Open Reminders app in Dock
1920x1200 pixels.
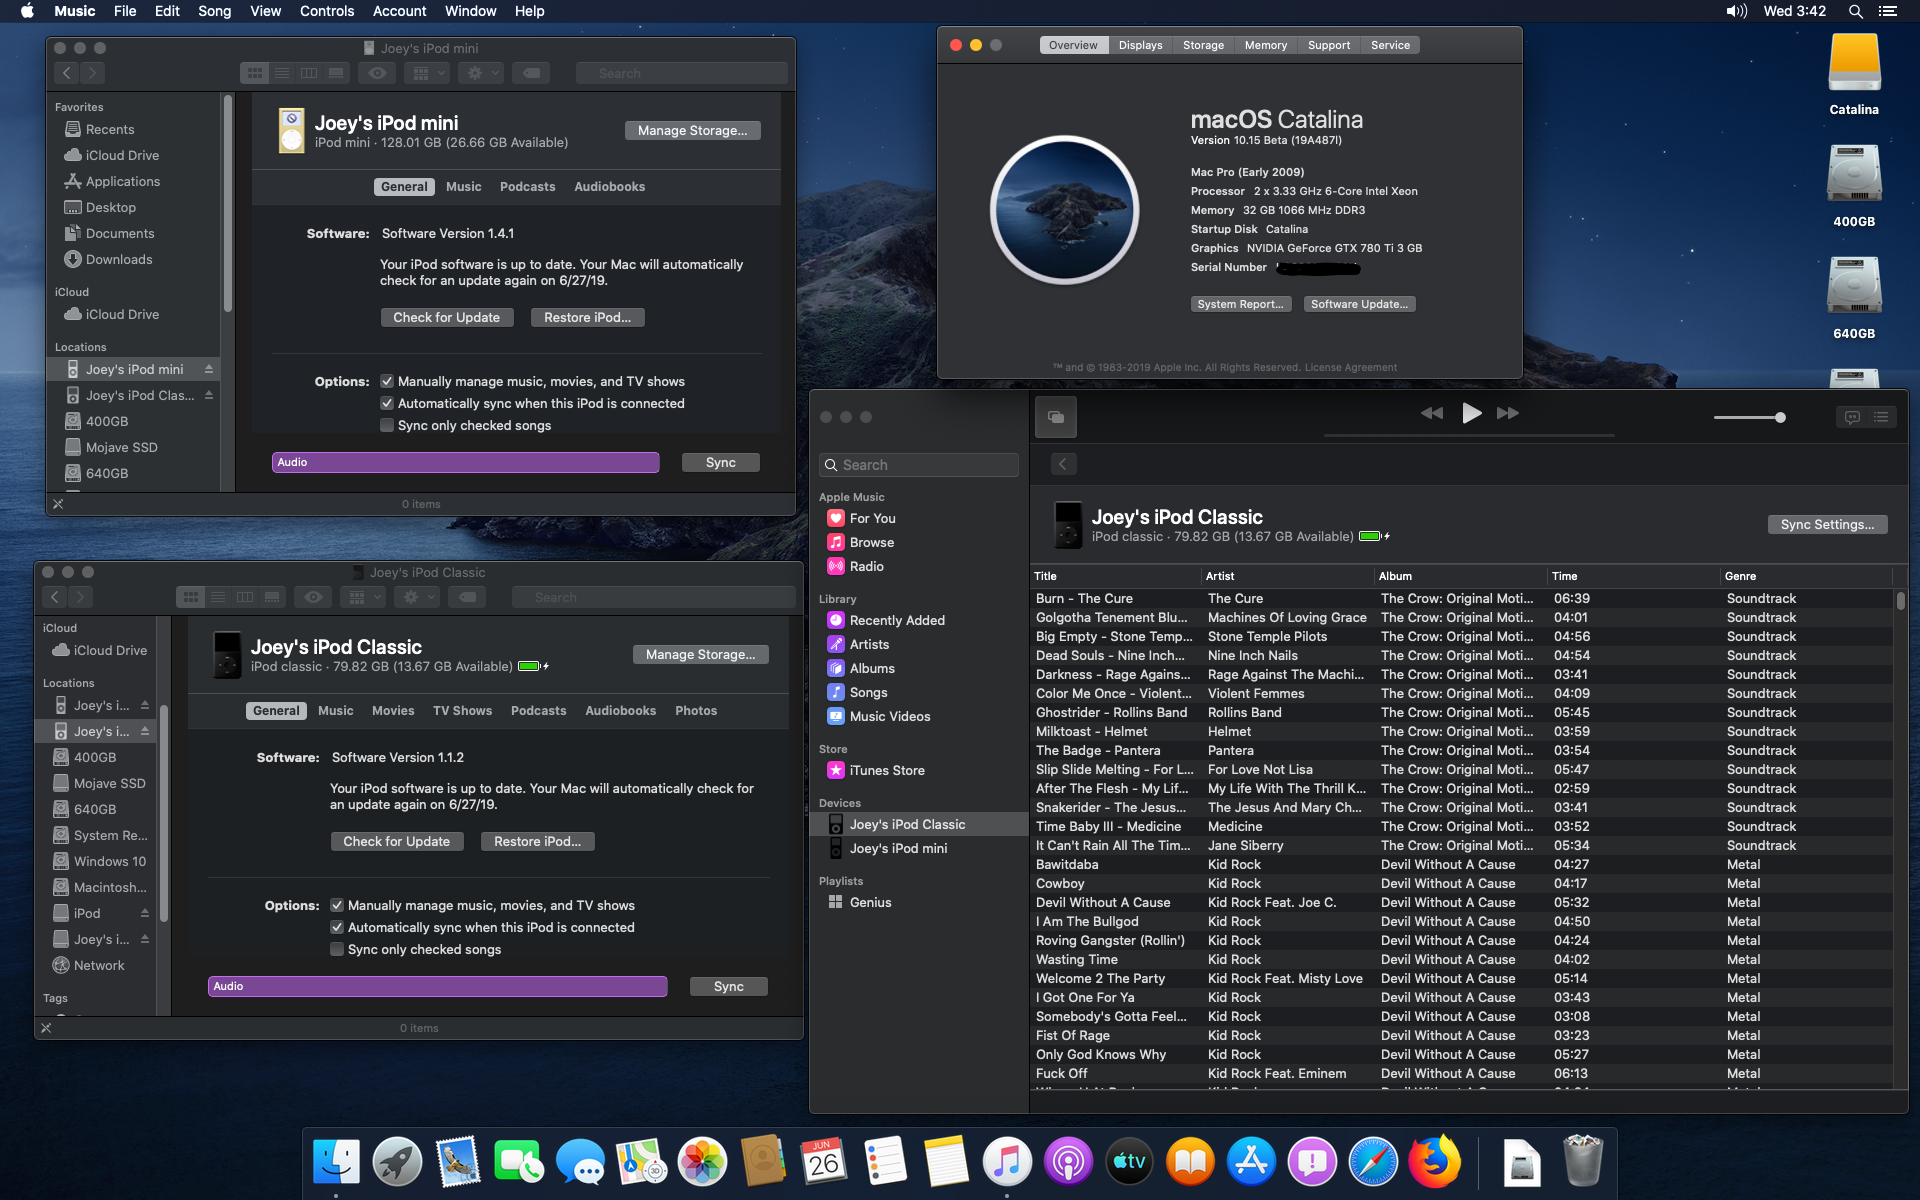885,1162
